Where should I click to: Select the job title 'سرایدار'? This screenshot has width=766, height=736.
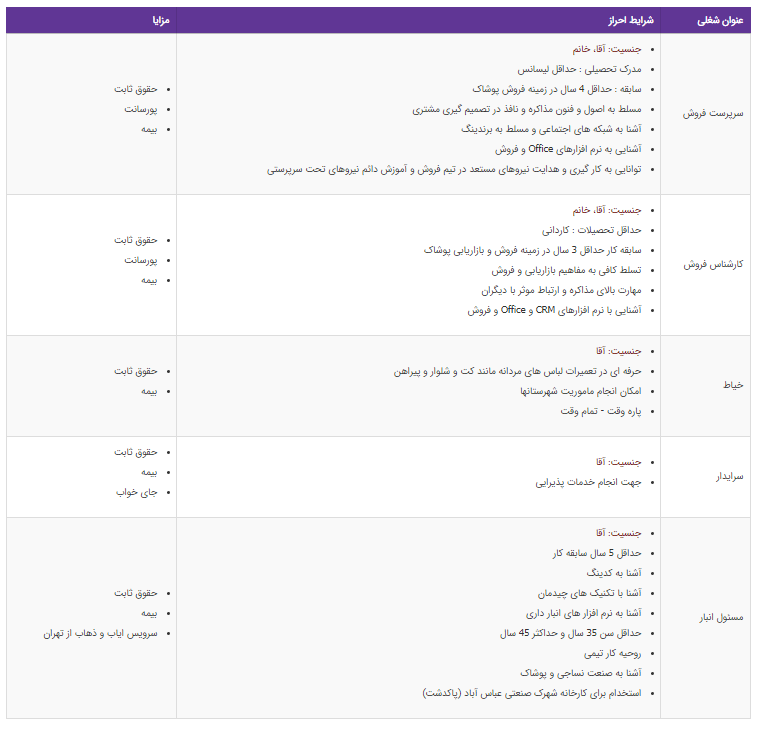(729, 477)
